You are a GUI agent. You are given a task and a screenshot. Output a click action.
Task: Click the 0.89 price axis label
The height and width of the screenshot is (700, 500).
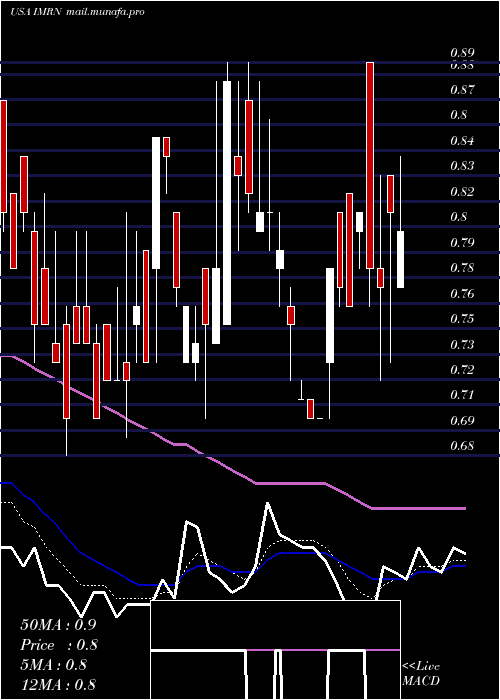tap(462, 54)
